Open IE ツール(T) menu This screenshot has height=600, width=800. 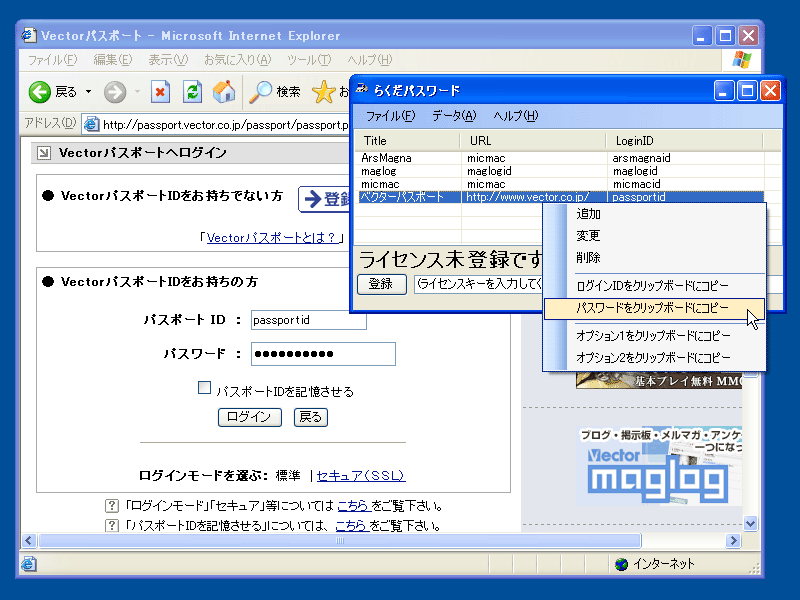309,60
